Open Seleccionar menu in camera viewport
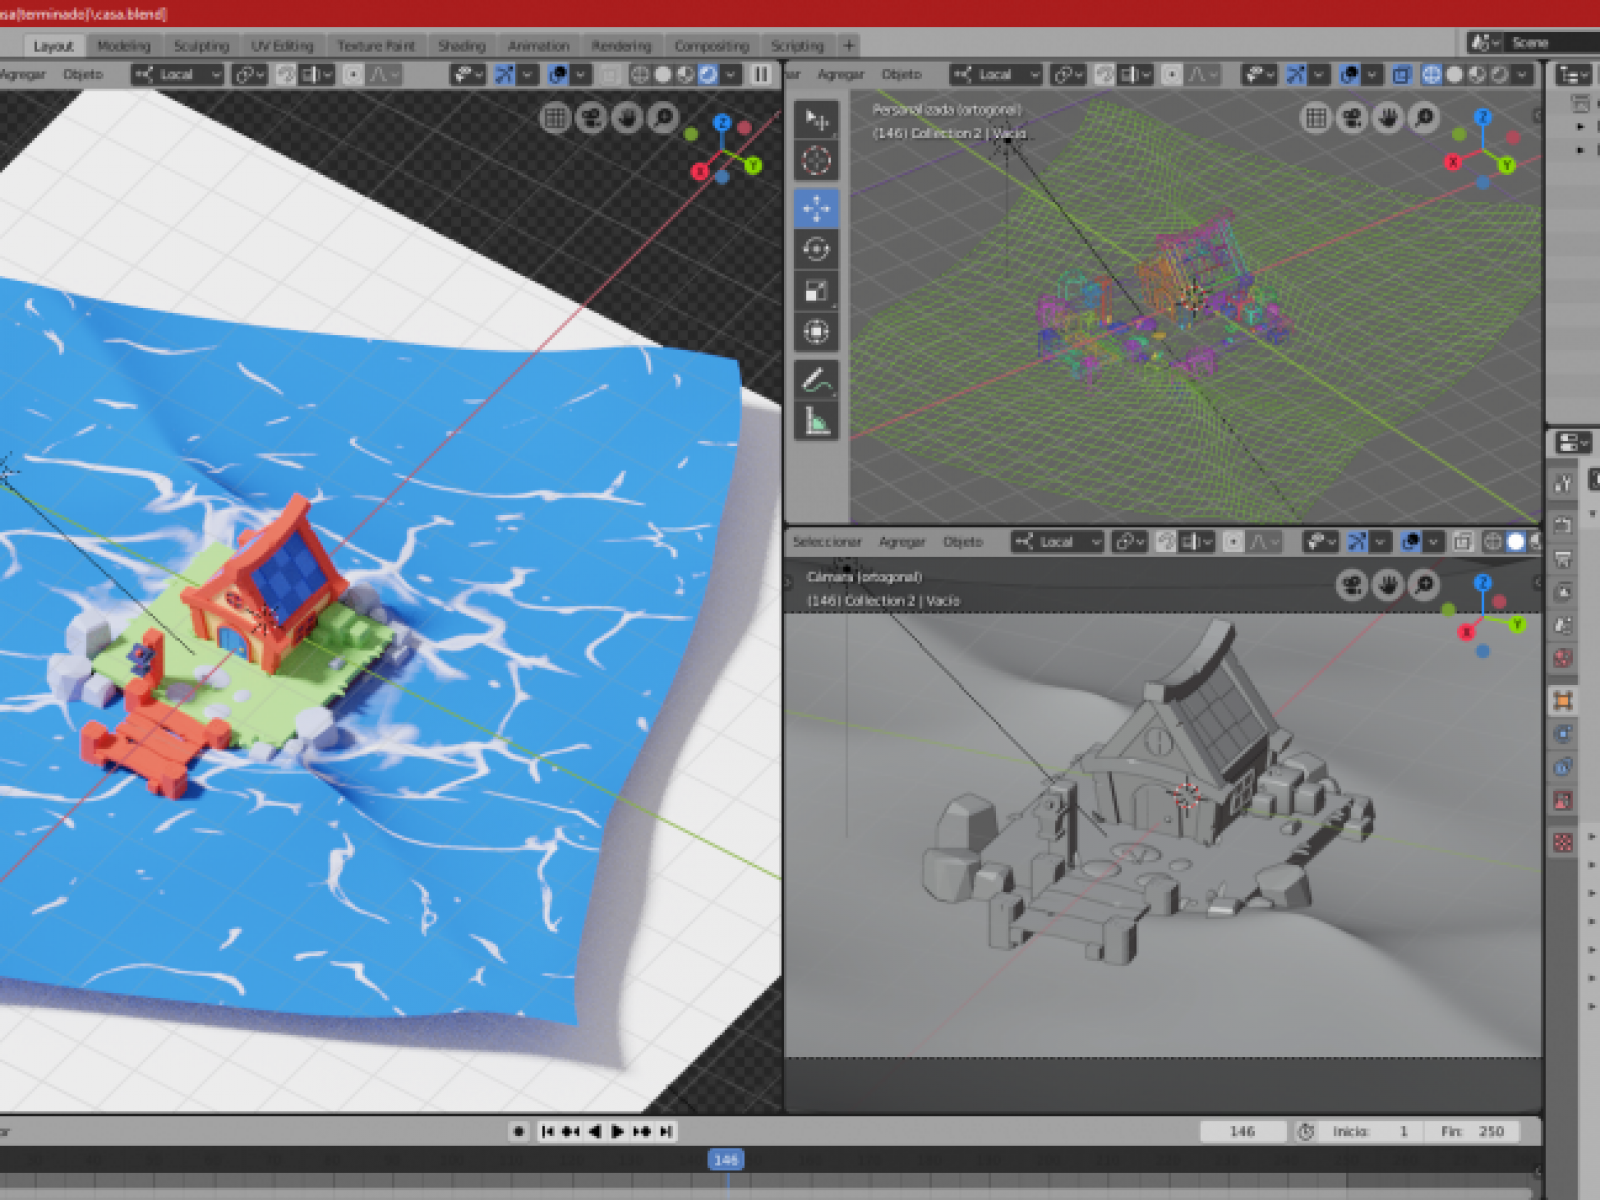Viewport: 1600px width, 1200px height. 827,541
